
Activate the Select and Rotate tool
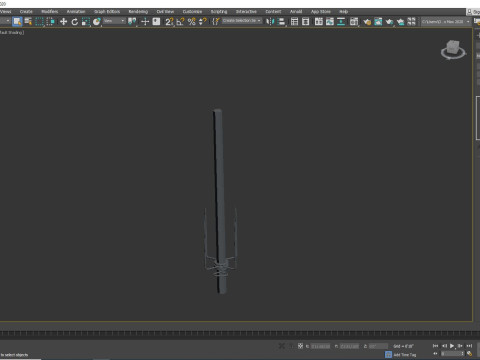tap(74, 22)
